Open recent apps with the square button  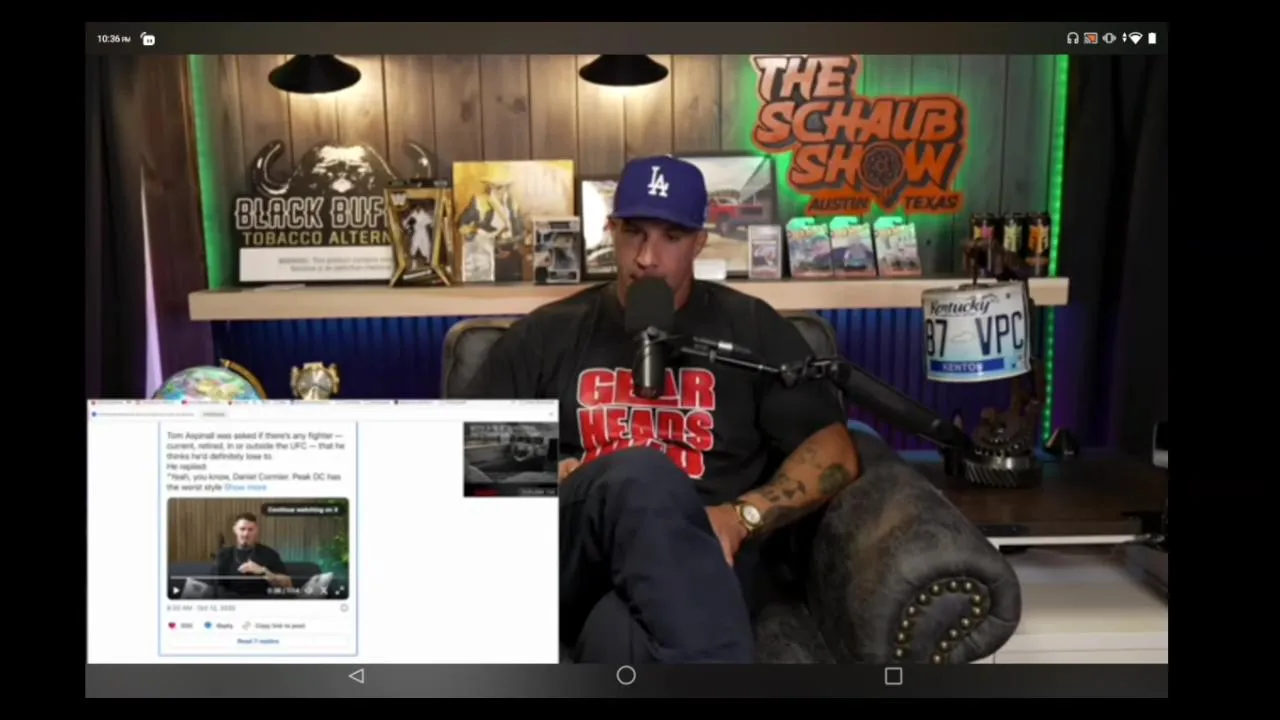pos(893,676)
